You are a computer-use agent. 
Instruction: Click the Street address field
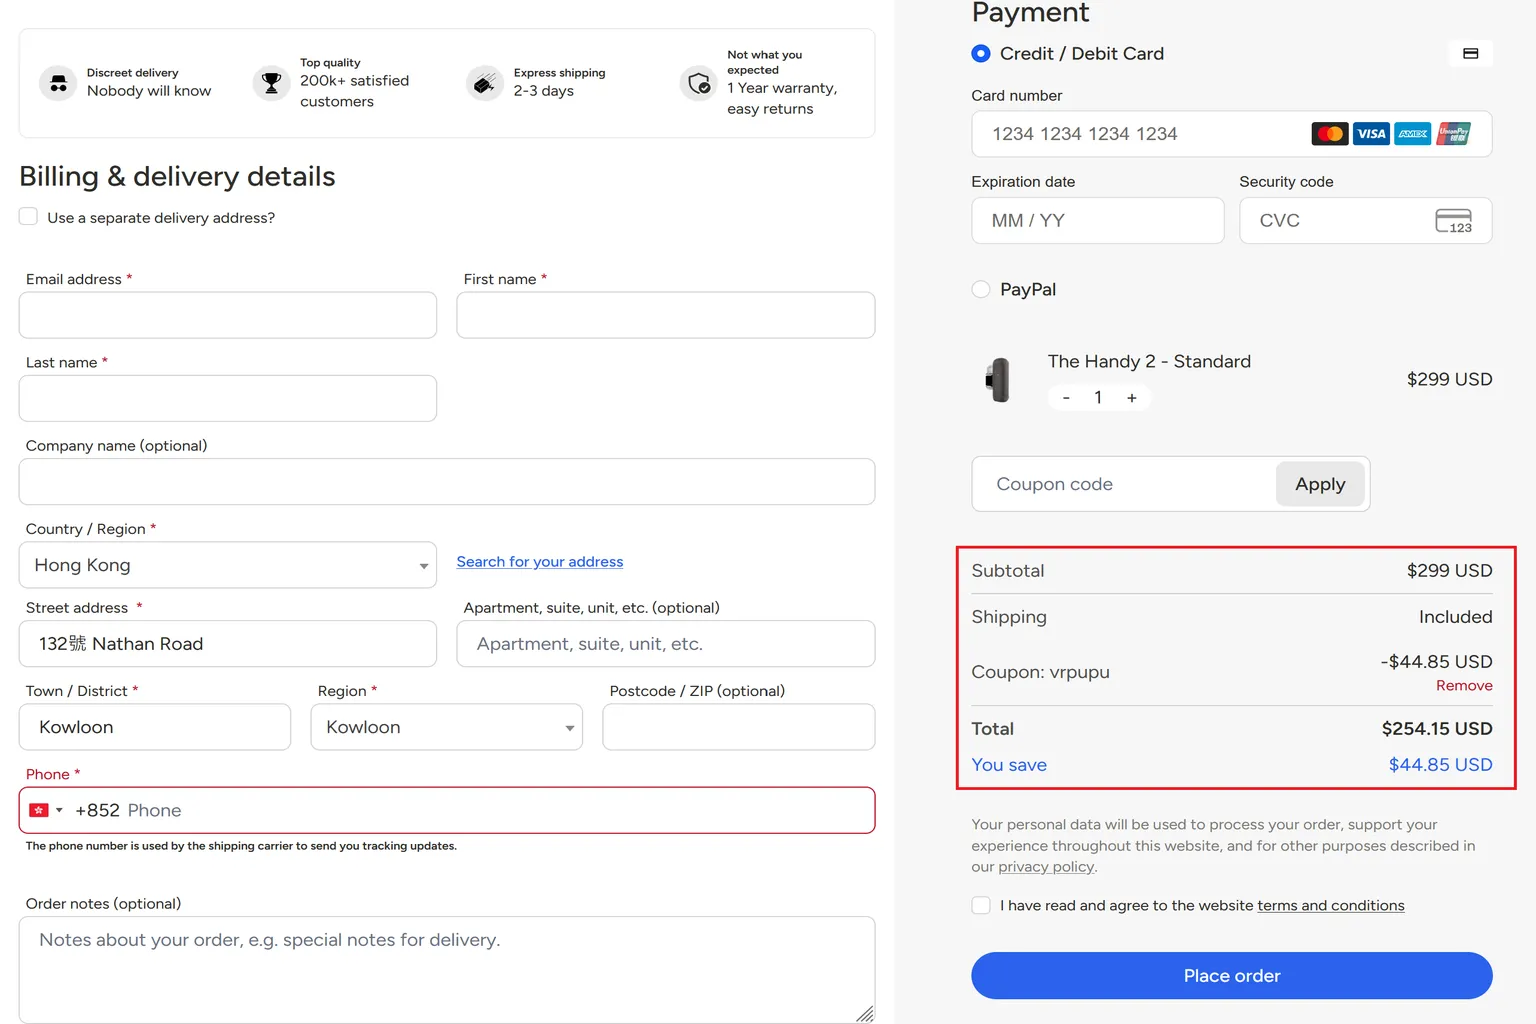(228, 644)
